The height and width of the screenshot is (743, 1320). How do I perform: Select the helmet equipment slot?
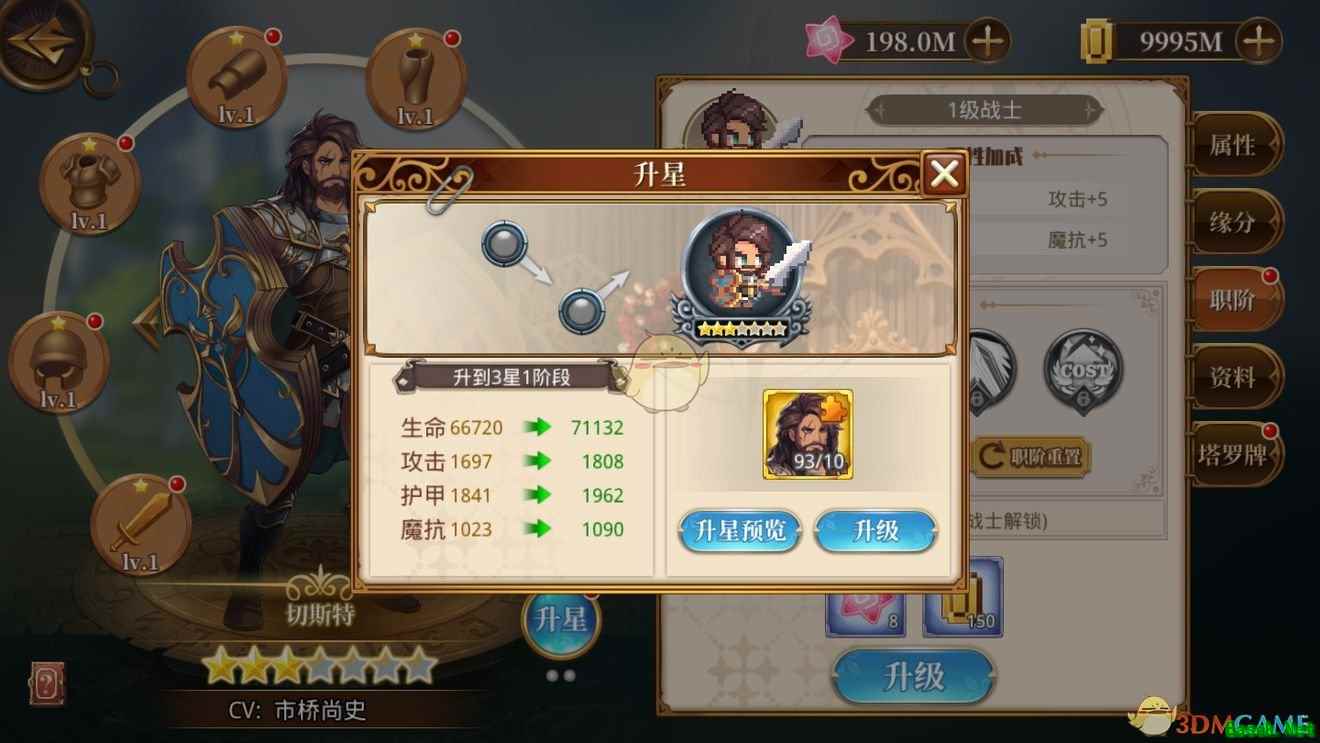click(x=58, y=362)
